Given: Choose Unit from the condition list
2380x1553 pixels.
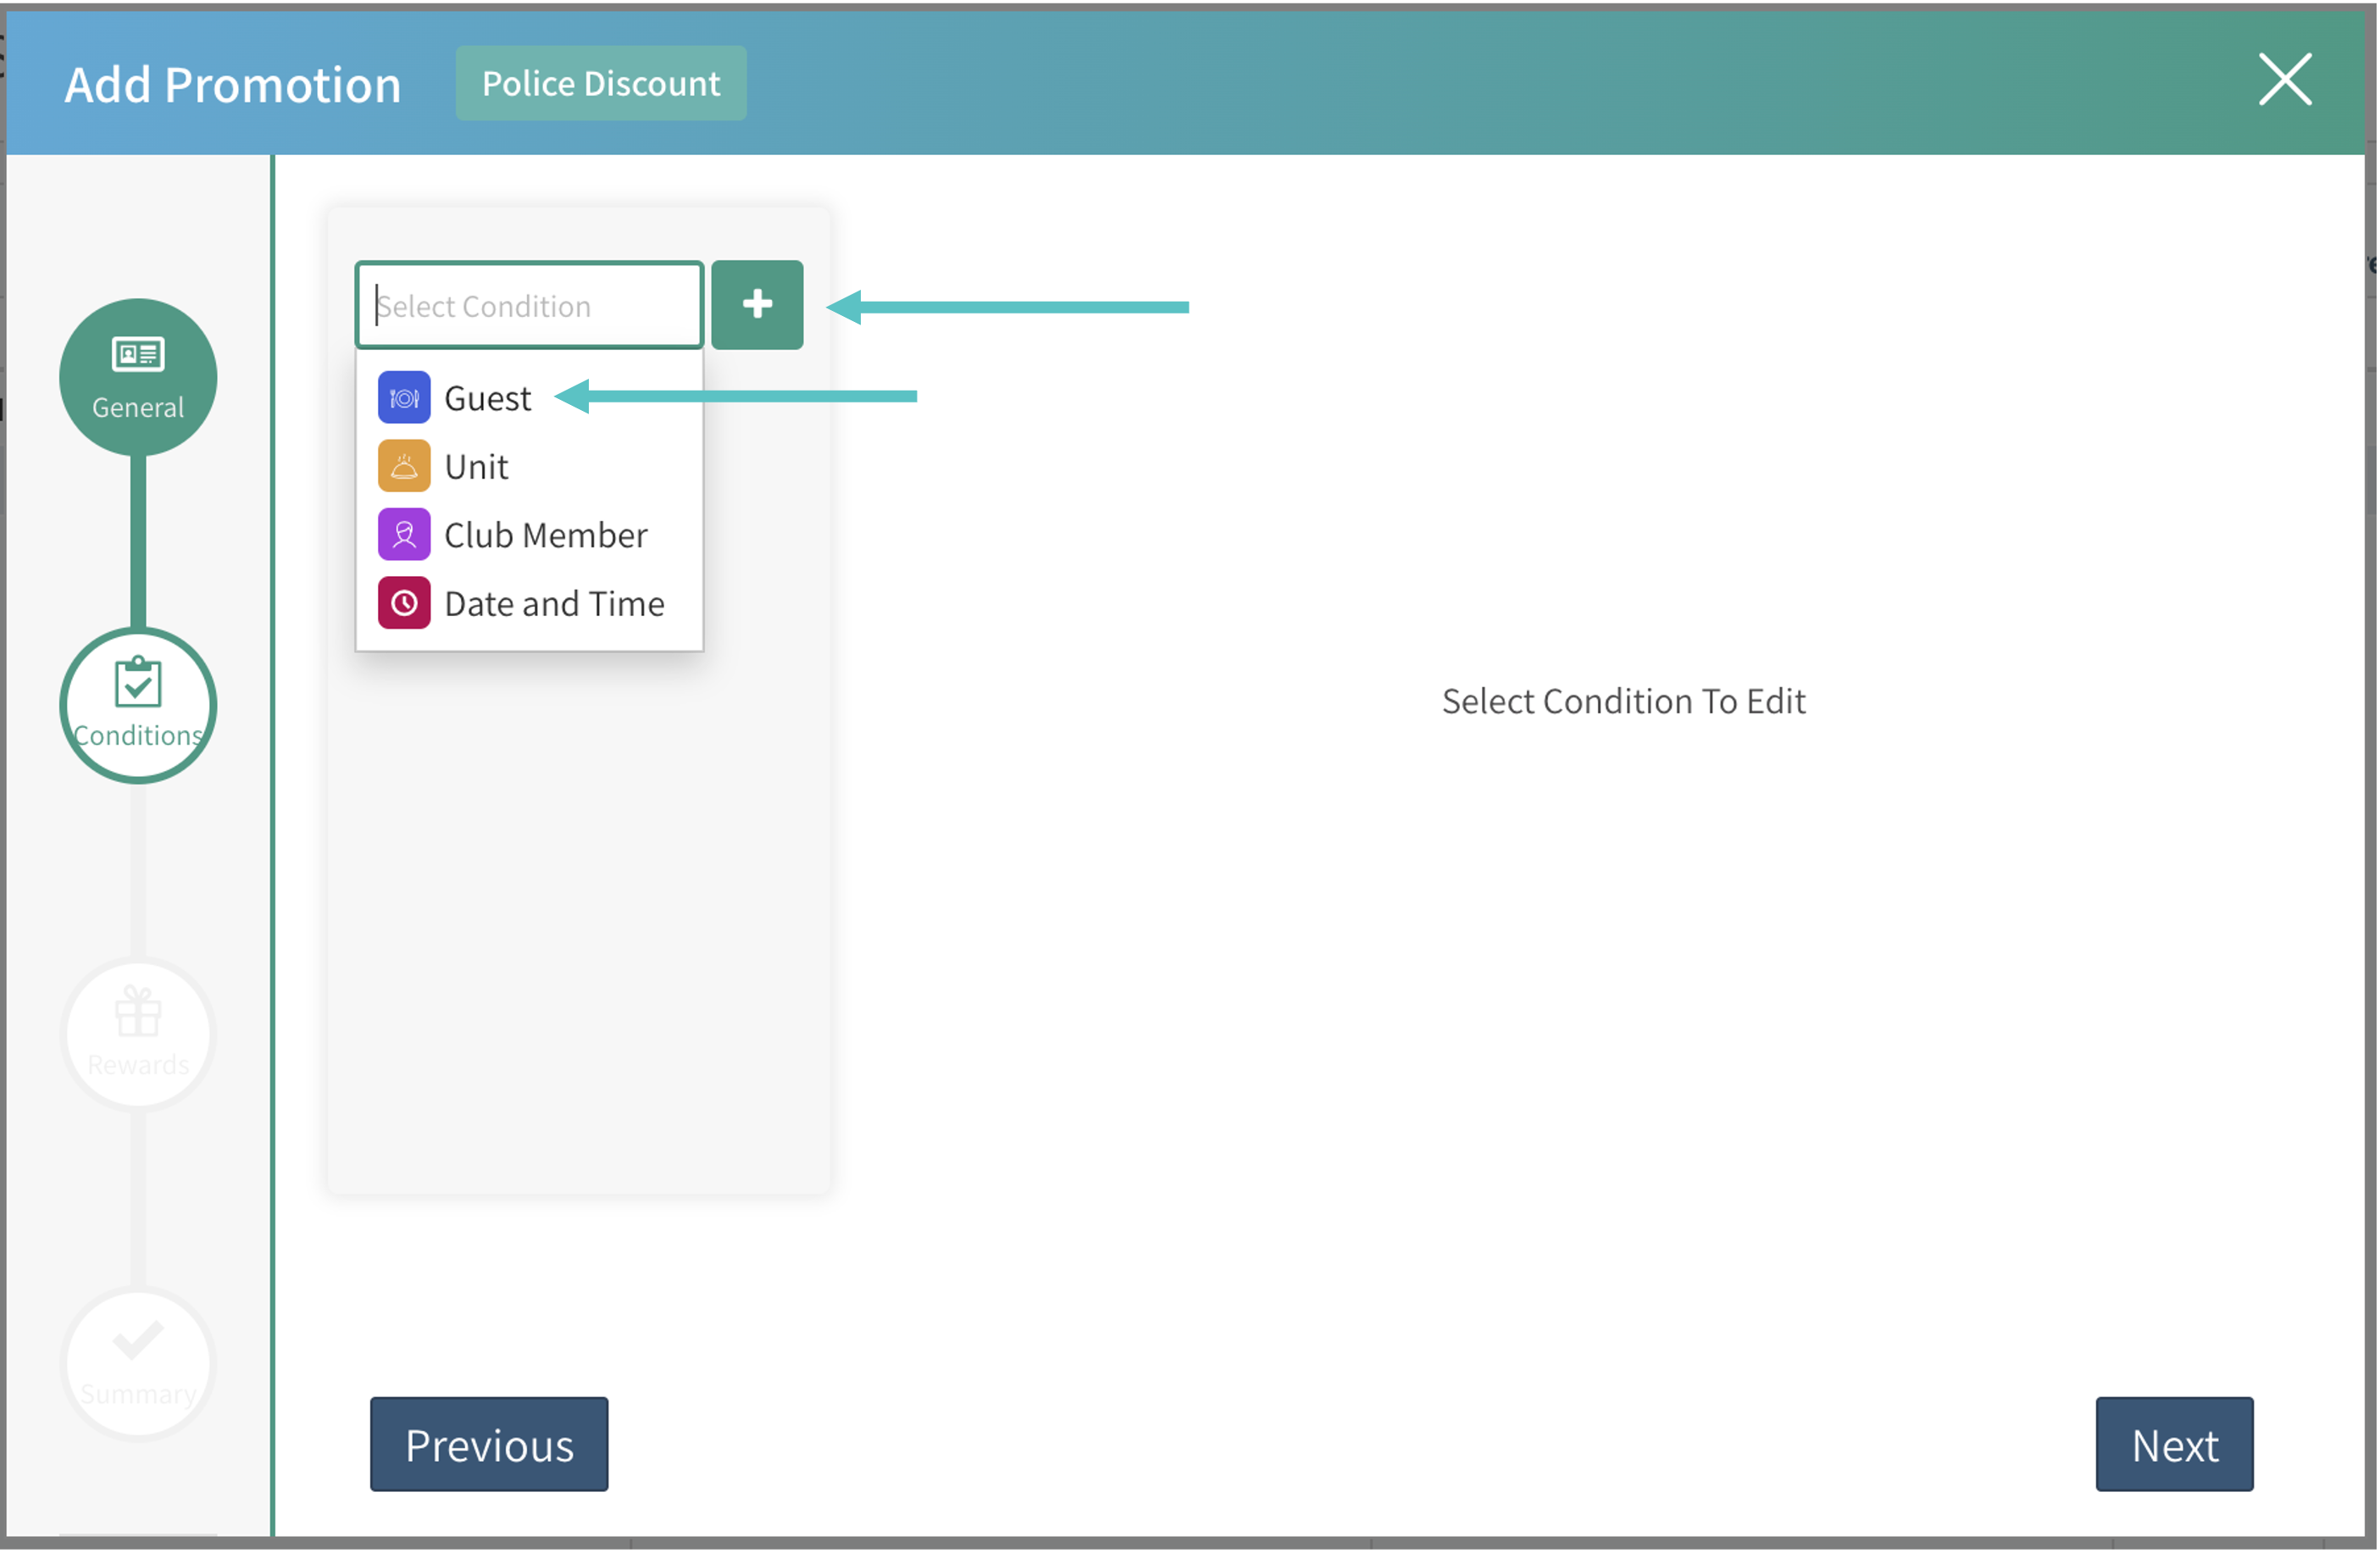Looking at the screenshot, I should [x=476, y=467].
